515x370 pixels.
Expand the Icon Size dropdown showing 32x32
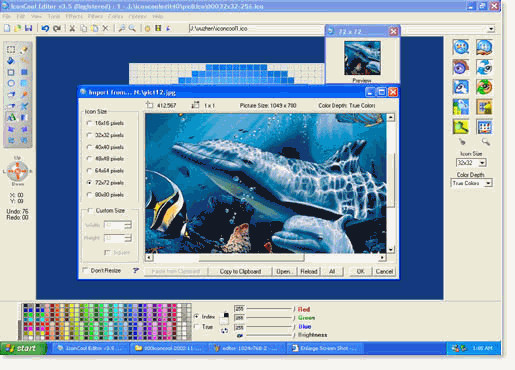coord(482,163)
